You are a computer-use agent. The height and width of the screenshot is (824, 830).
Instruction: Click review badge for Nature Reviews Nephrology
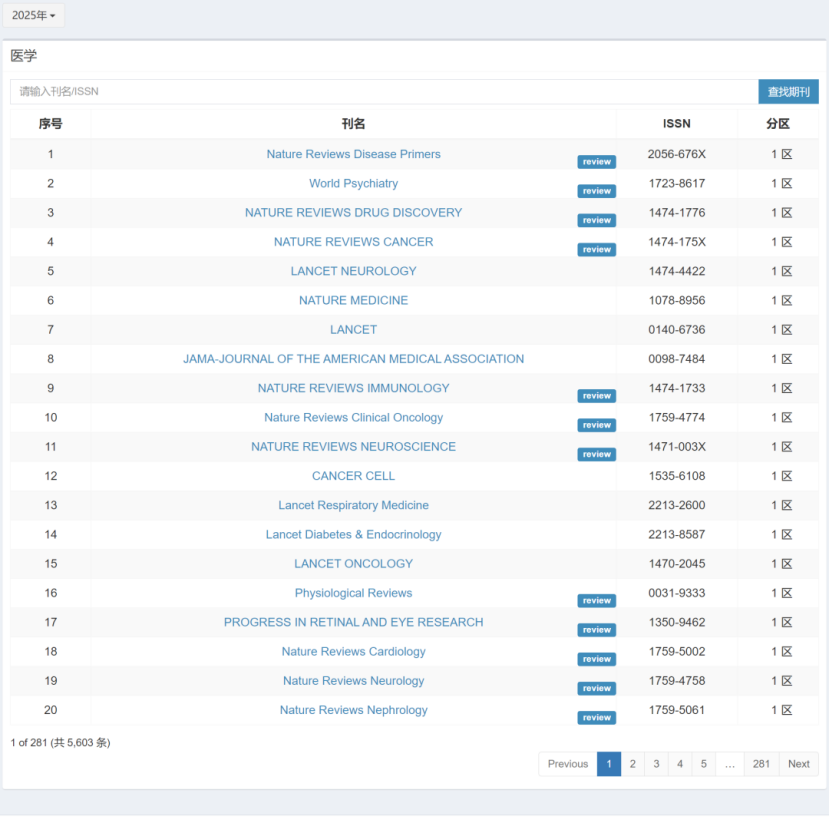point(596,718)
